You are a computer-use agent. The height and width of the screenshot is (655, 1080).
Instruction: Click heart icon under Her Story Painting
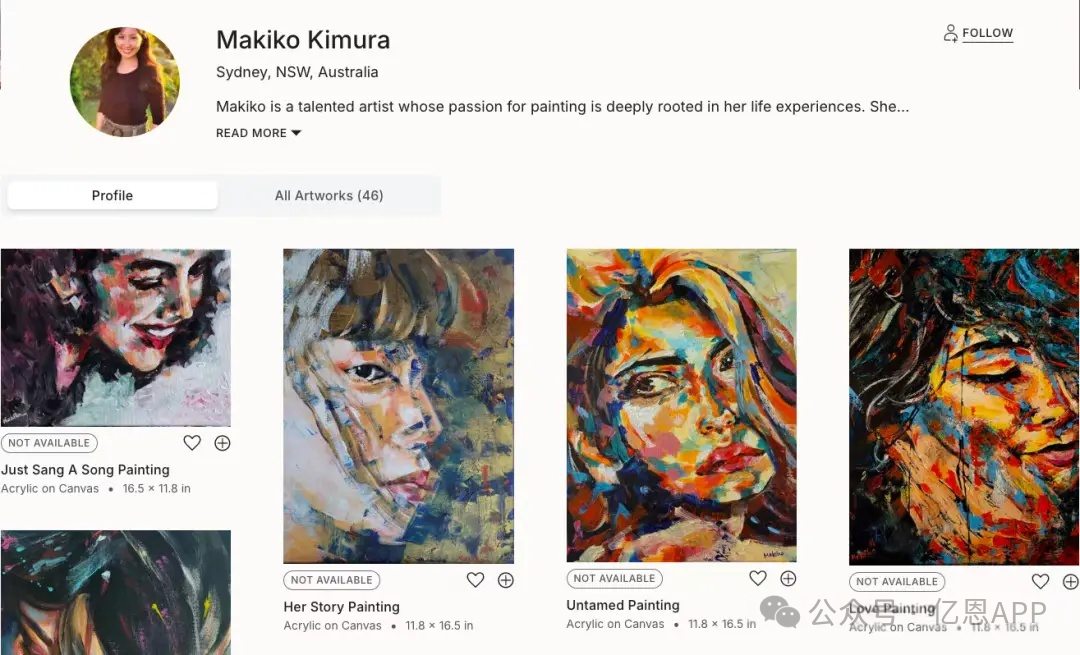tap(475, 580)
